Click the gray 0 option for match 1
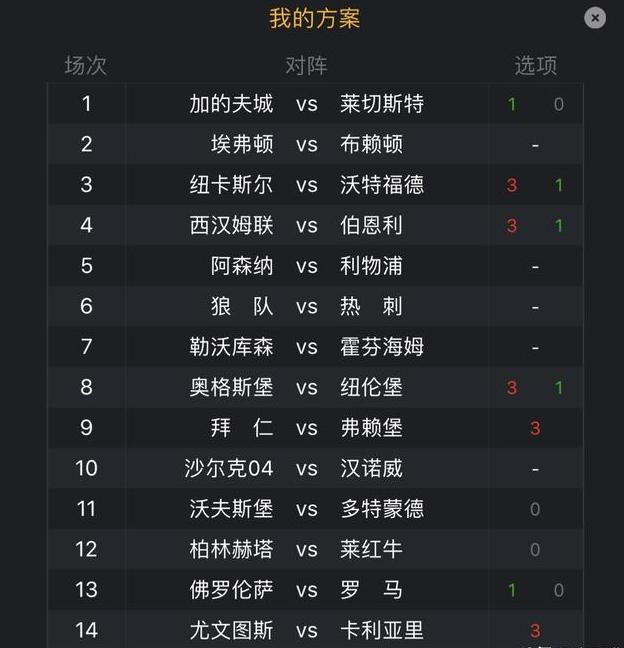The height and width of the screenshot is (648, 624). click(x=558, y=104)
